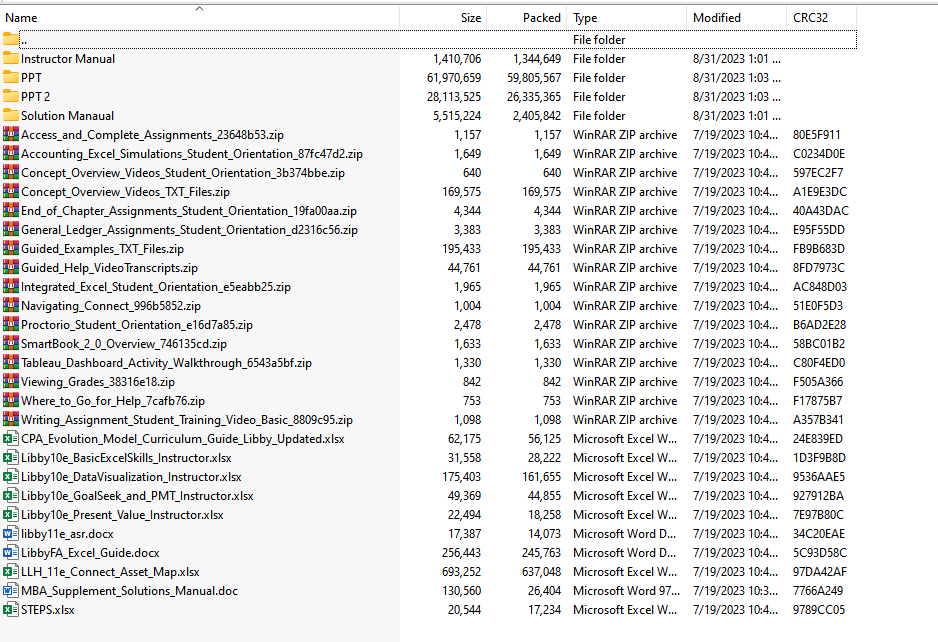Click size value 61,970,659 of PPT folder
This screenshot has width=938, height=642.
tap(454, 78)
